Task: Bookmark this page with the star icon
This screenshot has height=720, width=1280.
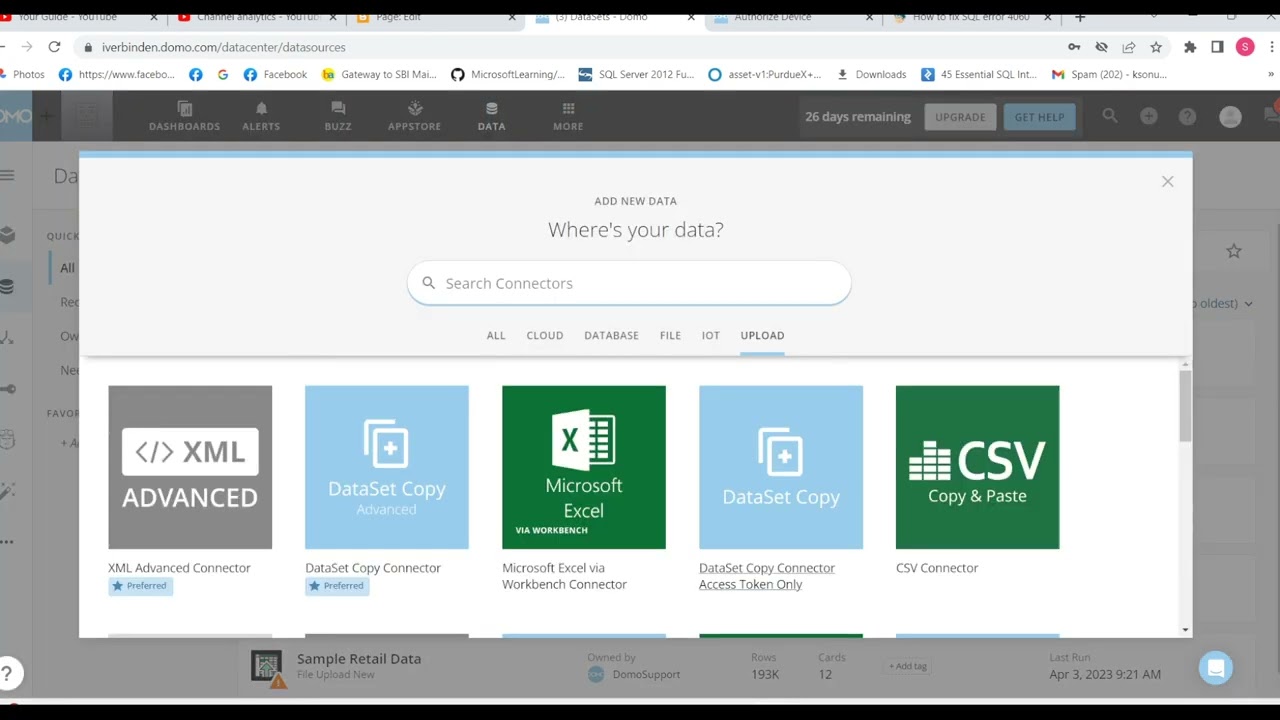Action: 1156,47
